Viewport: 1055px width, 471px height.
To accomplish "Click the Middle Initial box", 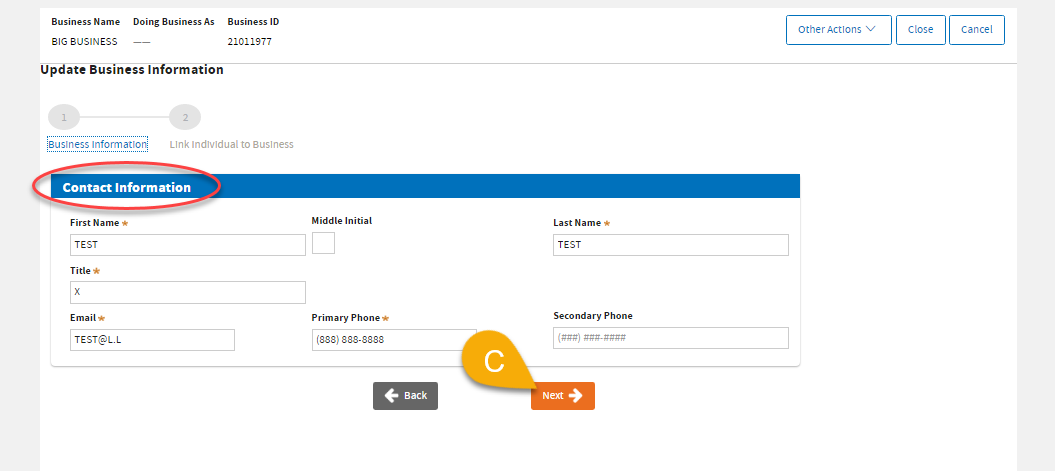I will (x=323, y=243).
